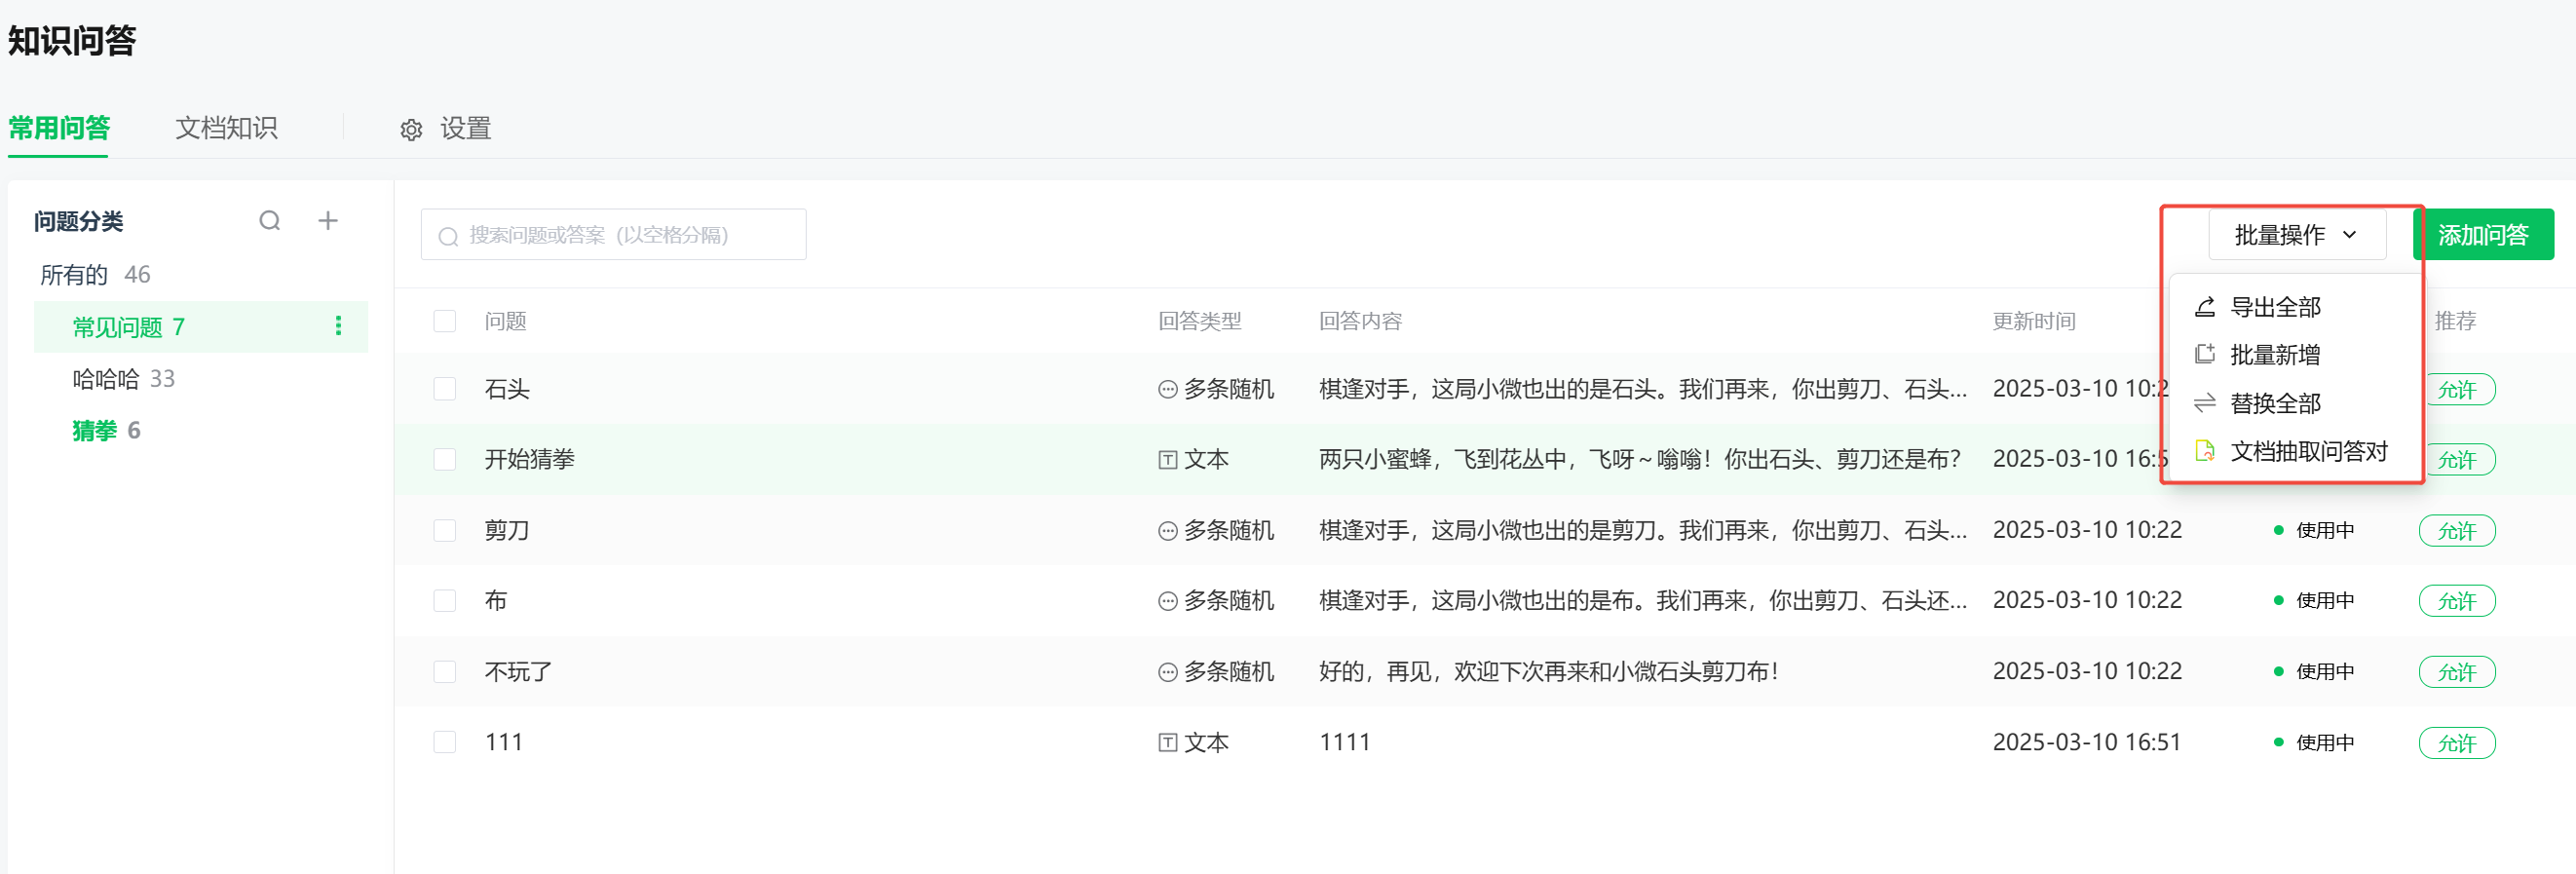This screenshot has width=2576, height=874.
Task: Select the 哈哈哈 category in sidebar
Action: [106, 379]
